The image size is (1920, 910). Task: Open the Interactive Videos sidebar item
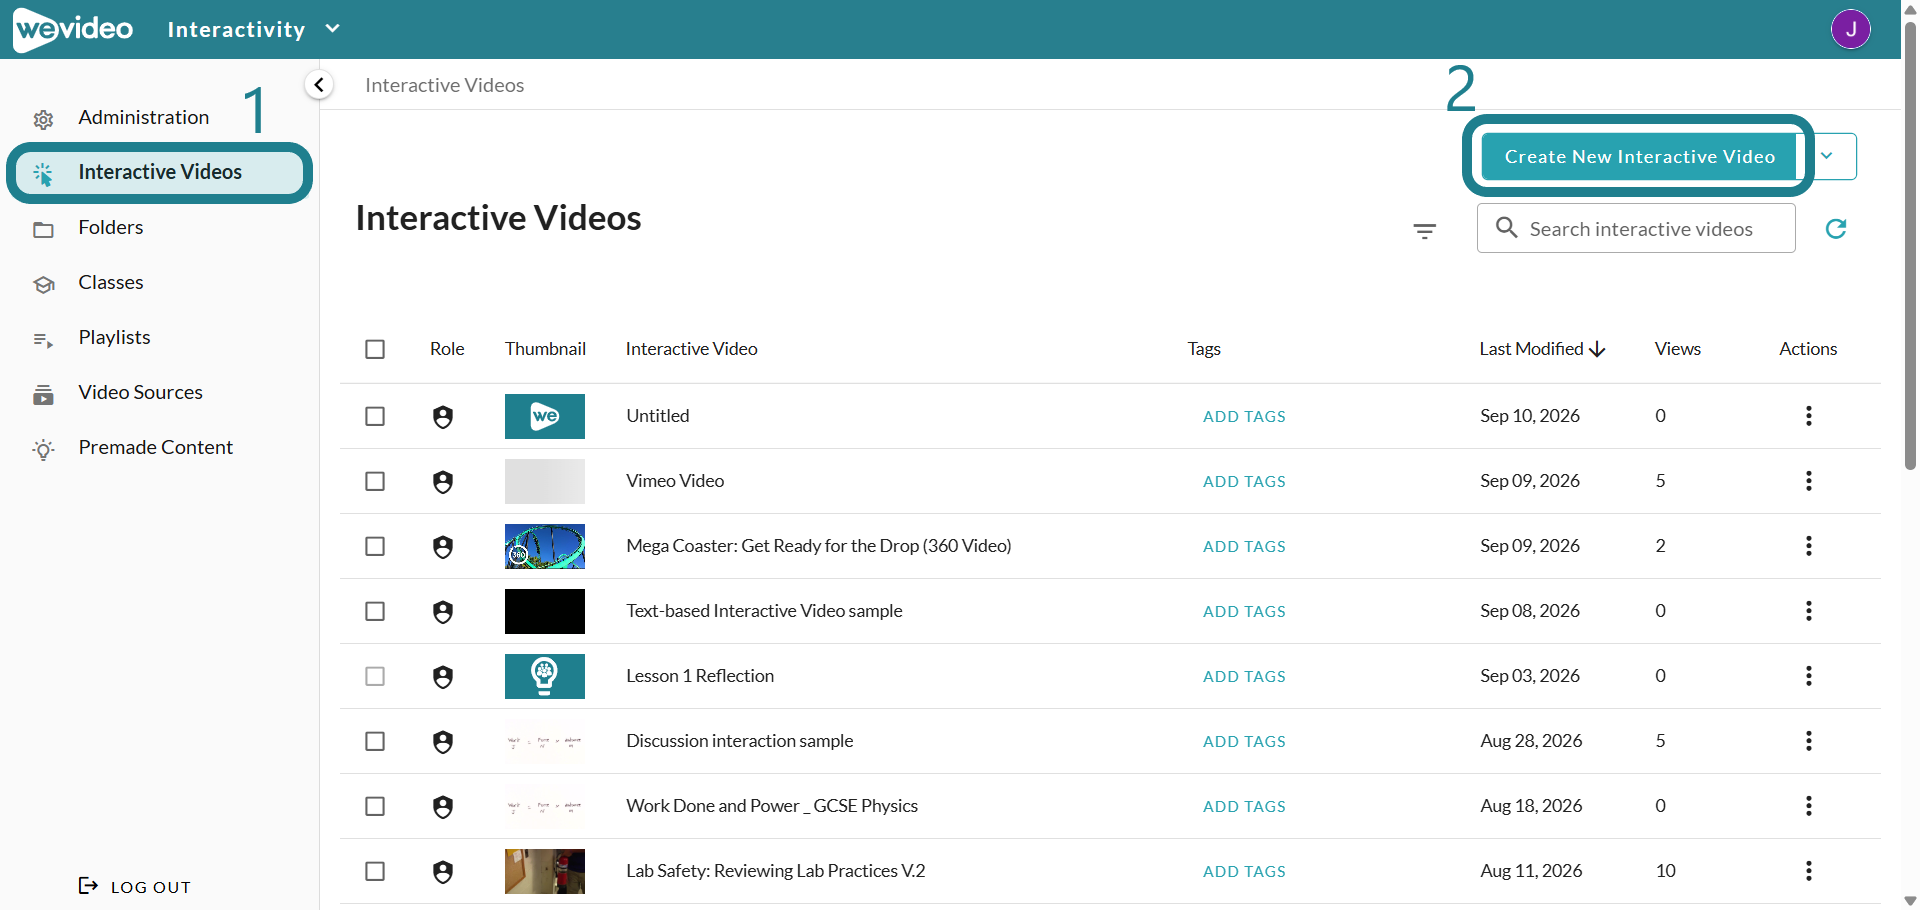click(160, 173)
